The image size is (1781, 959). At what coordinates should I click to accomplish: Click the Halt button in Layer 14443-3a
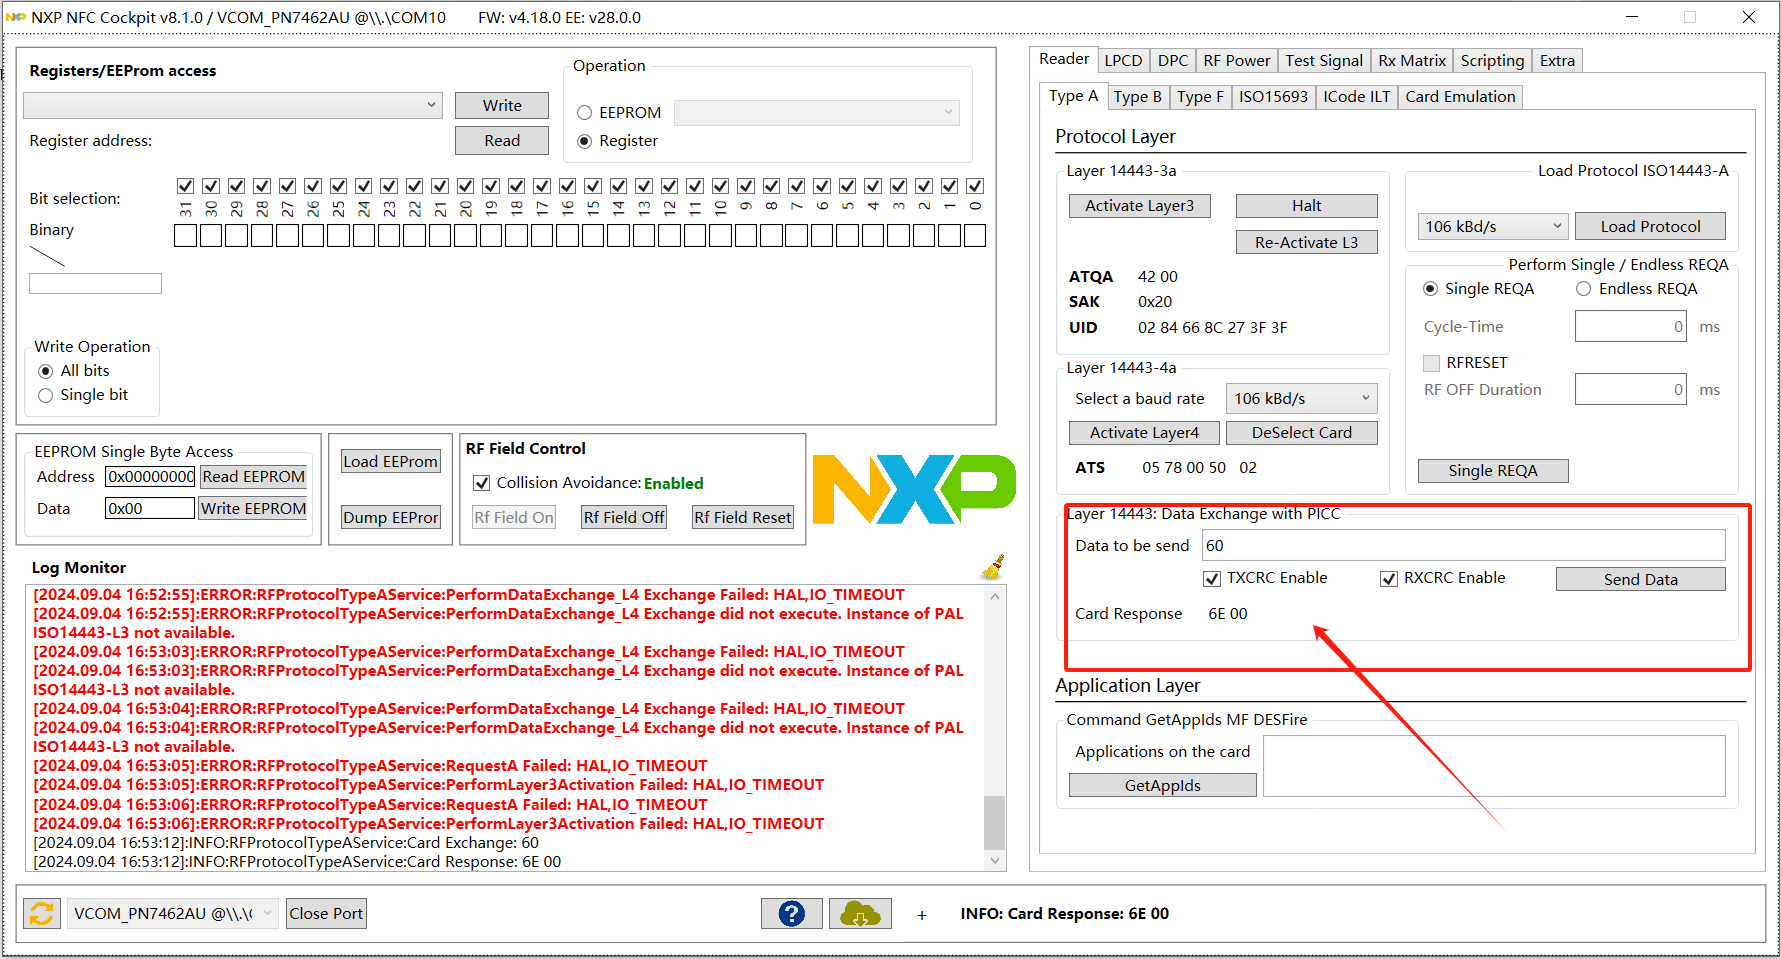click(x=1306, y=205)
